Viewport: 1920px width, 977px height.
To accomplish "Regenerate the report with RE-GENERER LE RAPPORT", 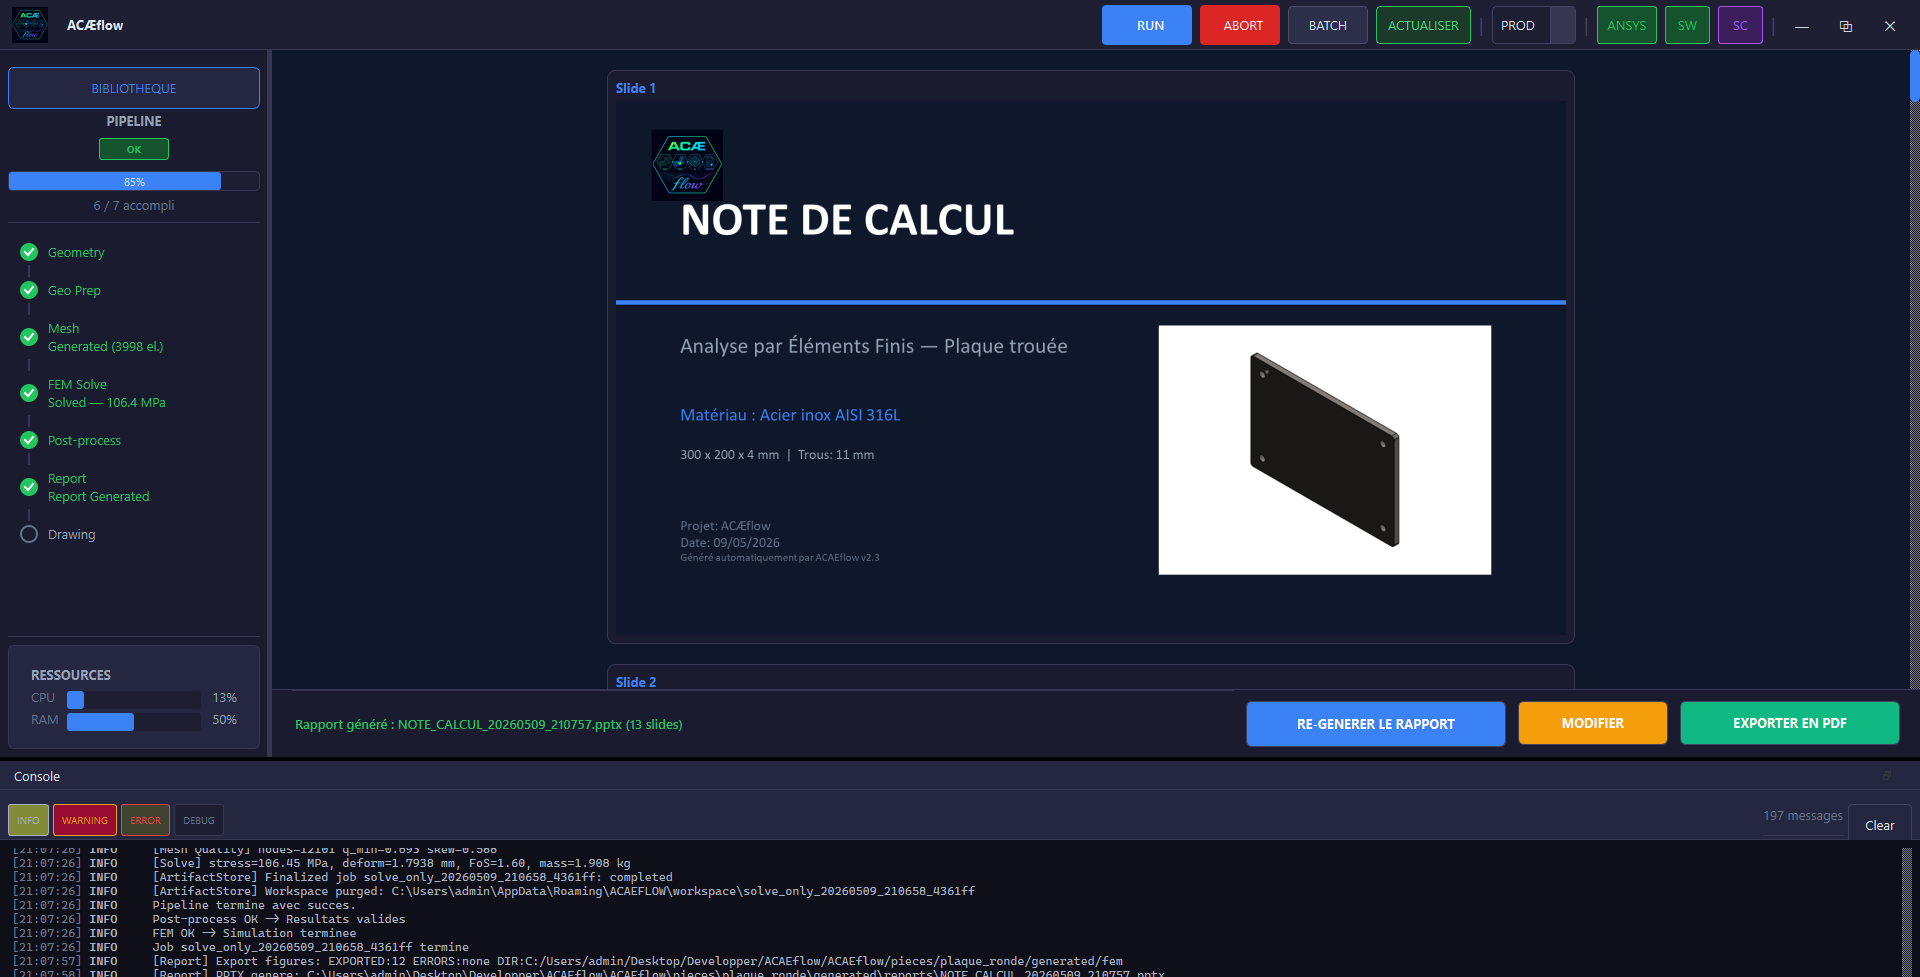I will click(x=1376, y=723).
